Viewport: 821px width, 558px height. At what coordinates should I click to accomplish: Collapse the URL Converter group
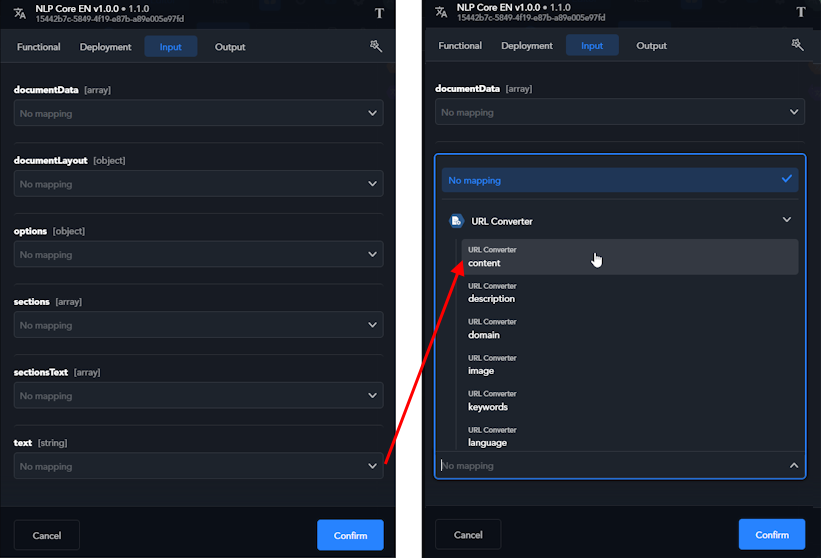[x=786, y=220]
